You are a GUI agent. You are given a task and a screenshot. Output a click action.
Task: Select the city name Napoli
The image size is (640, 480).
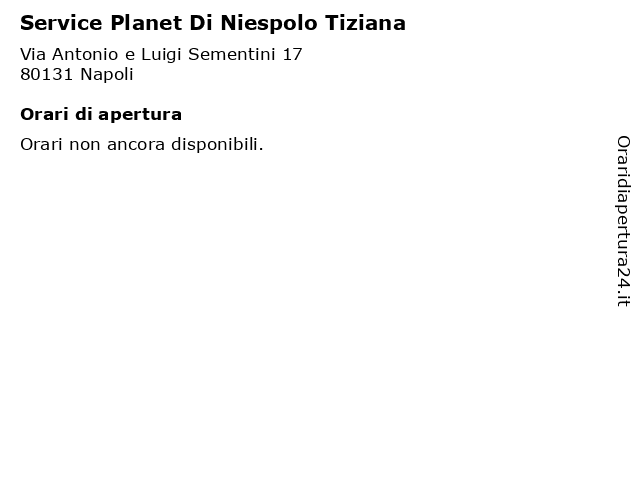pyautogui.click(x=107, y=75)
